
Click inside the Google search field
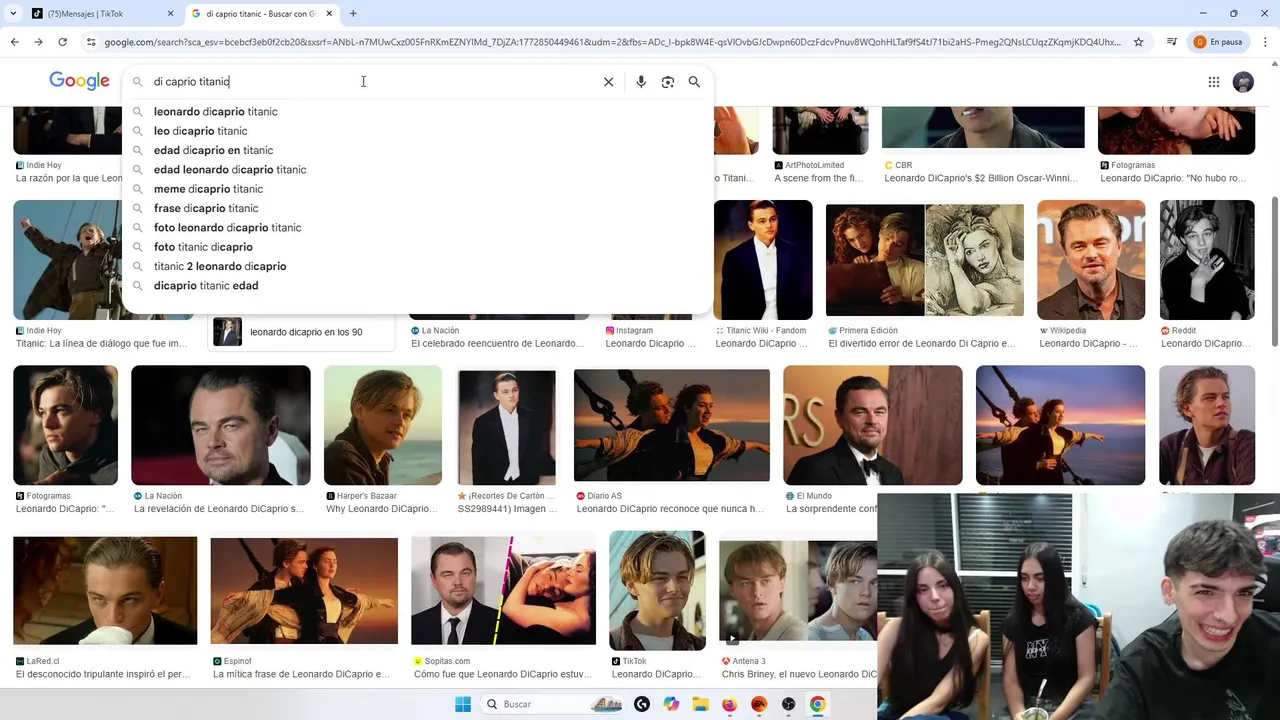coord(375,82)
